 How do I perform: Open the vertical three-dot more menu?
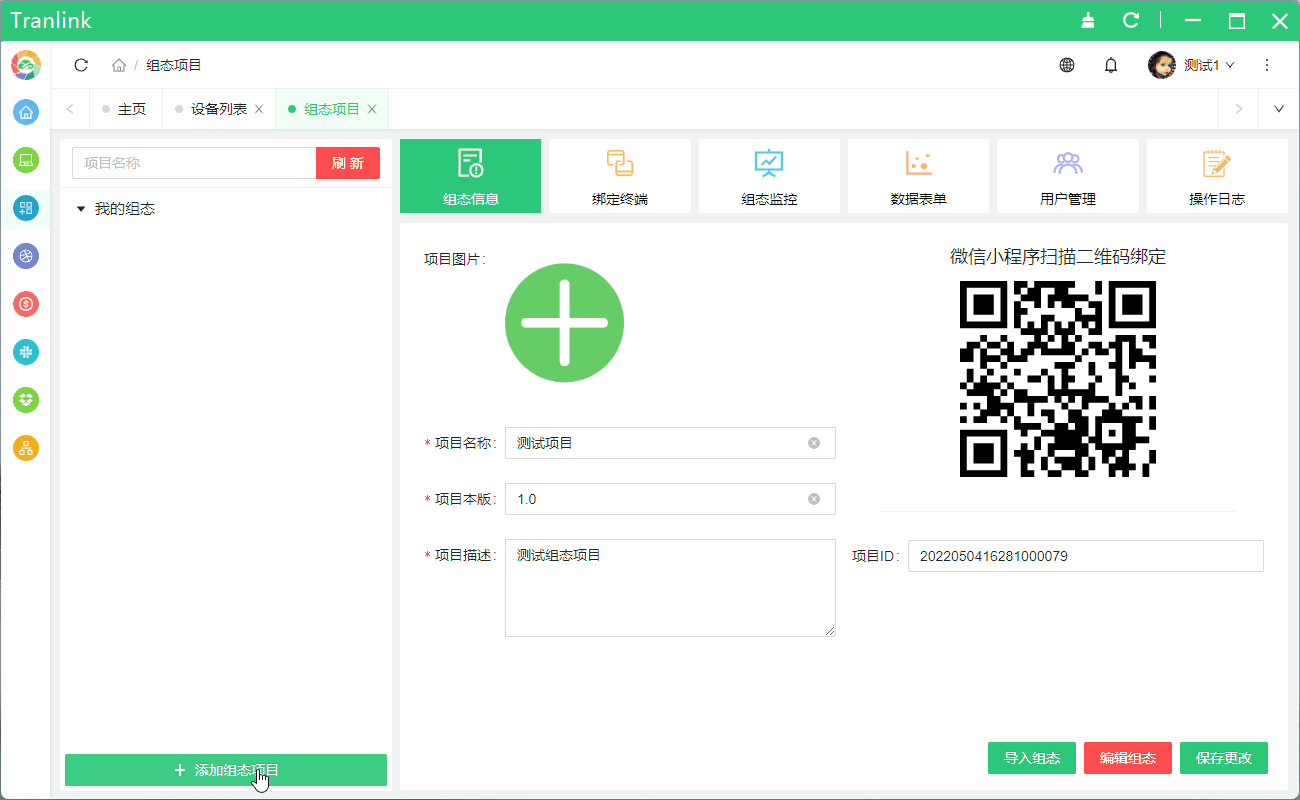[1267, 65]
